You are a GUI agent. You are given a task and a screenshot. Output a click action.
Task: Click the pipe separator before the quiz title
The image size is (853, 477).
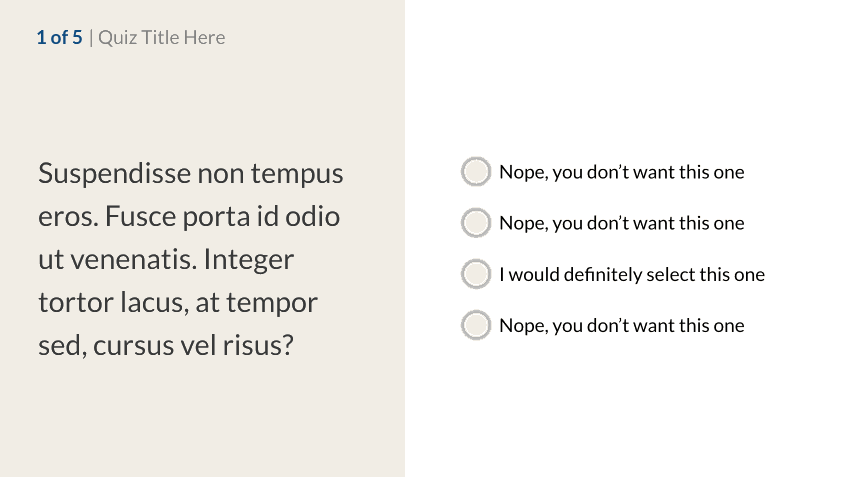tap(91, 38)
